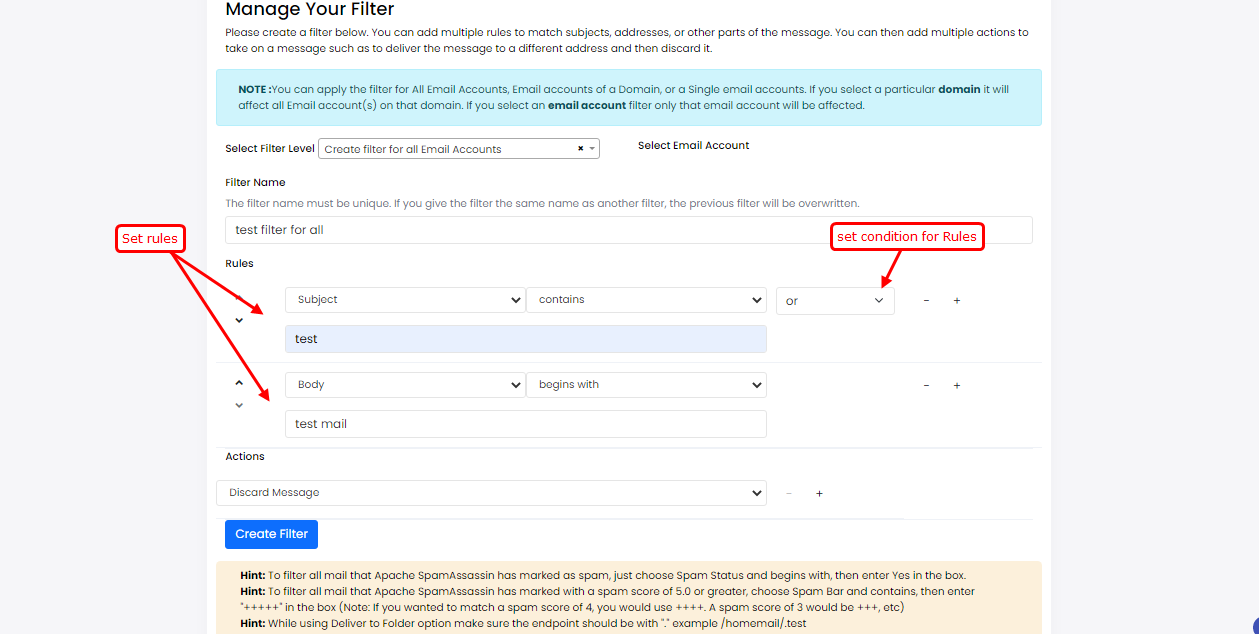
Task: Click the Create Filter button
Action: tap(271, 534)
